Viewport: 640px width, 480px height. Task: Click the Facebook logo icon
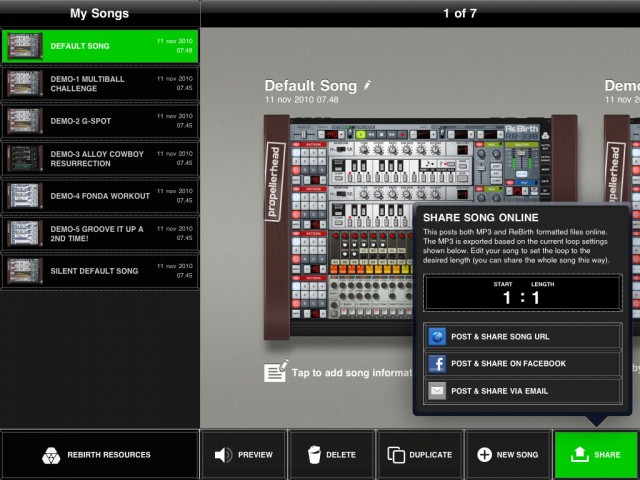click(437, 363)
